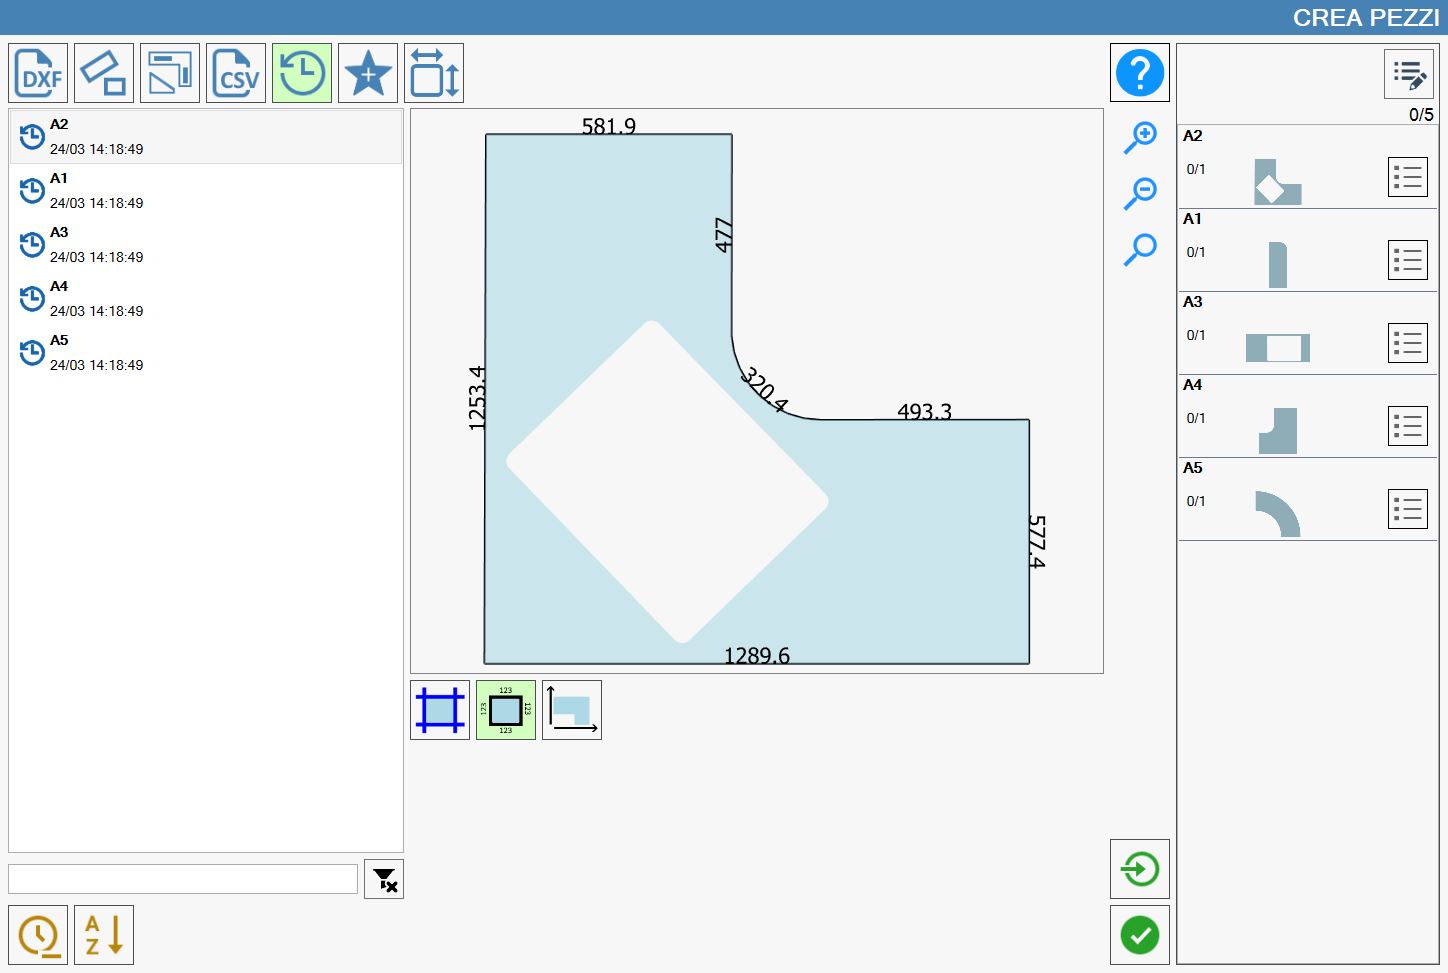Open the list edit icon above 0/5
The width and height of the screenshot is (1448, 973).
(x=1409, y=74)
